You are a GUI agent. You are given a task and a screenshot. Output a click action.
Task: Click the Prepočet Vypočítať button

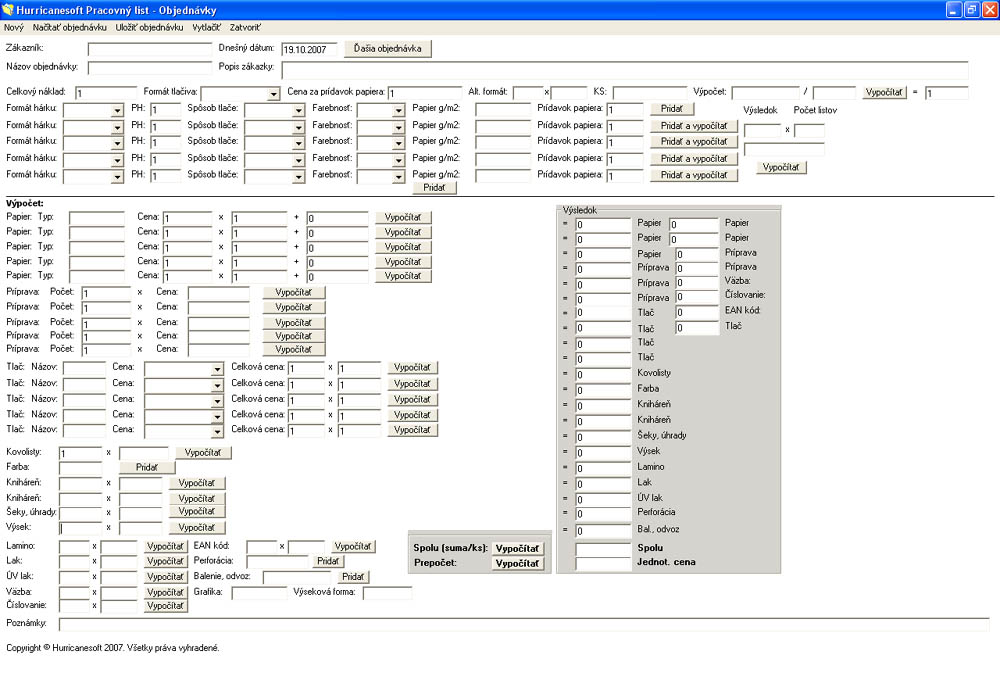coord(518,564)
